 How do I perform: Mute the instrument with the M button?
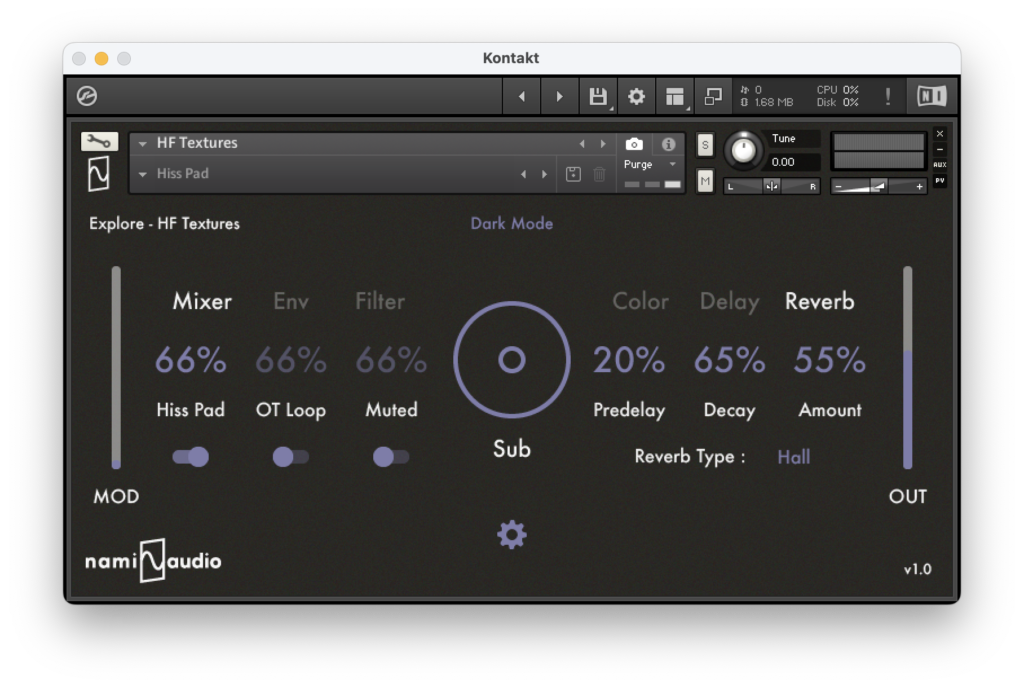[704, 182]
